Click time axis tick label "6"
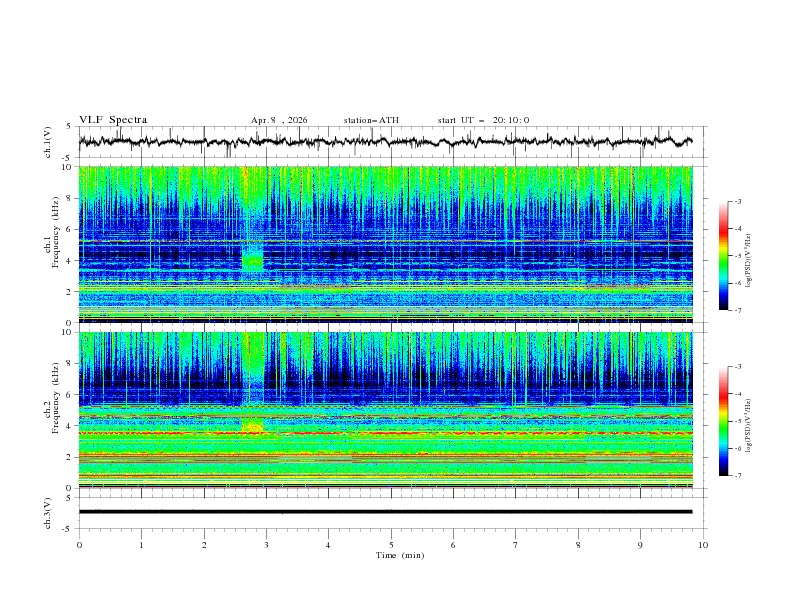Screen dimensions: 792x612 453,545
